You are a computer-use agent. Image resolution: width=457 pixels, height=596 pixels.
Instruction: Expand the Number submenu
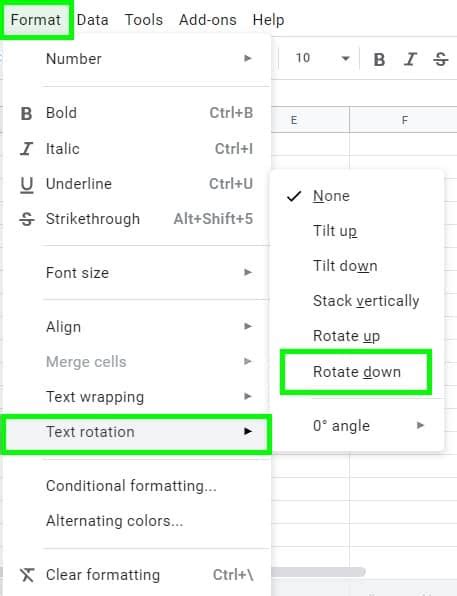click(x=137, y=59)
